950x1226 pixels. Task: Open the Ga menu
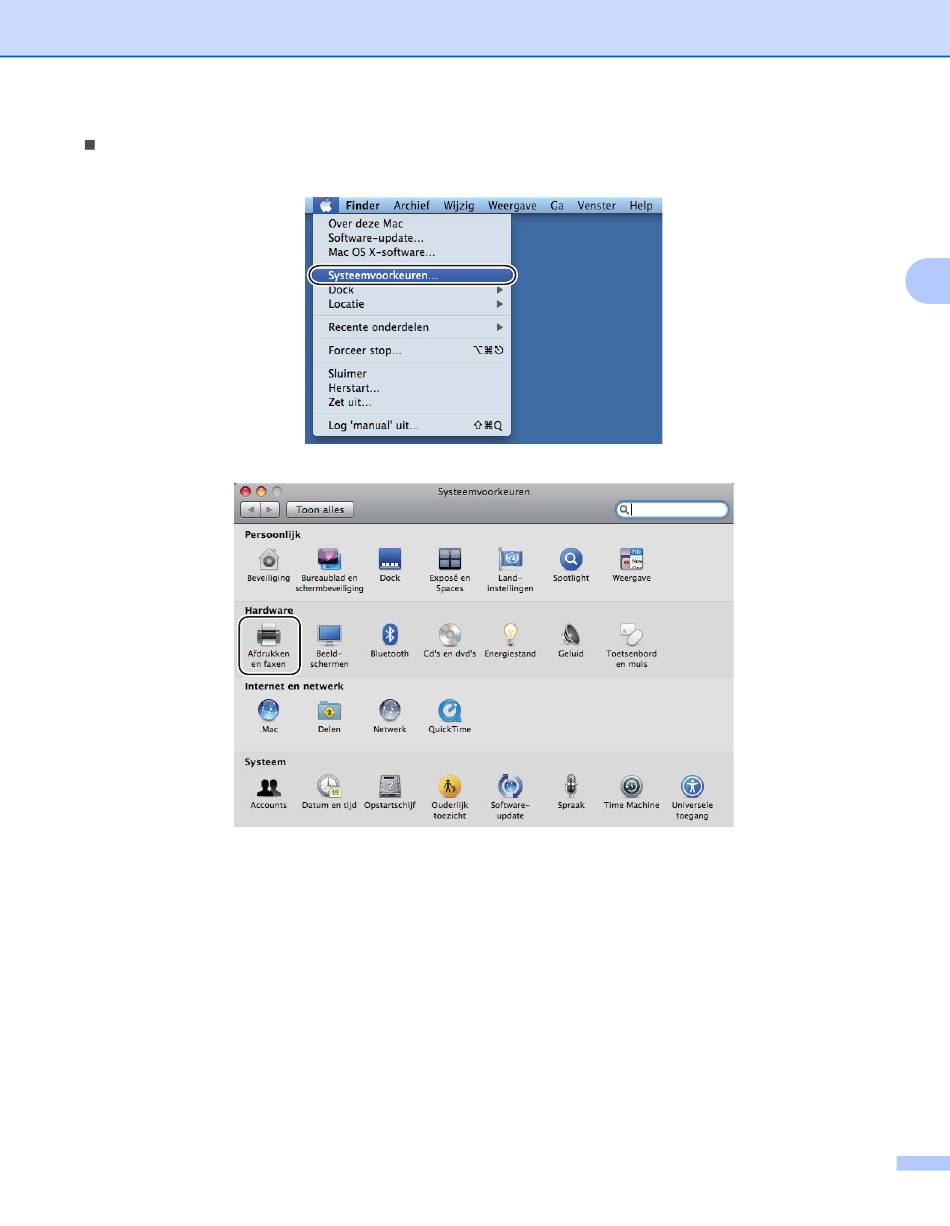coord(557,206)
